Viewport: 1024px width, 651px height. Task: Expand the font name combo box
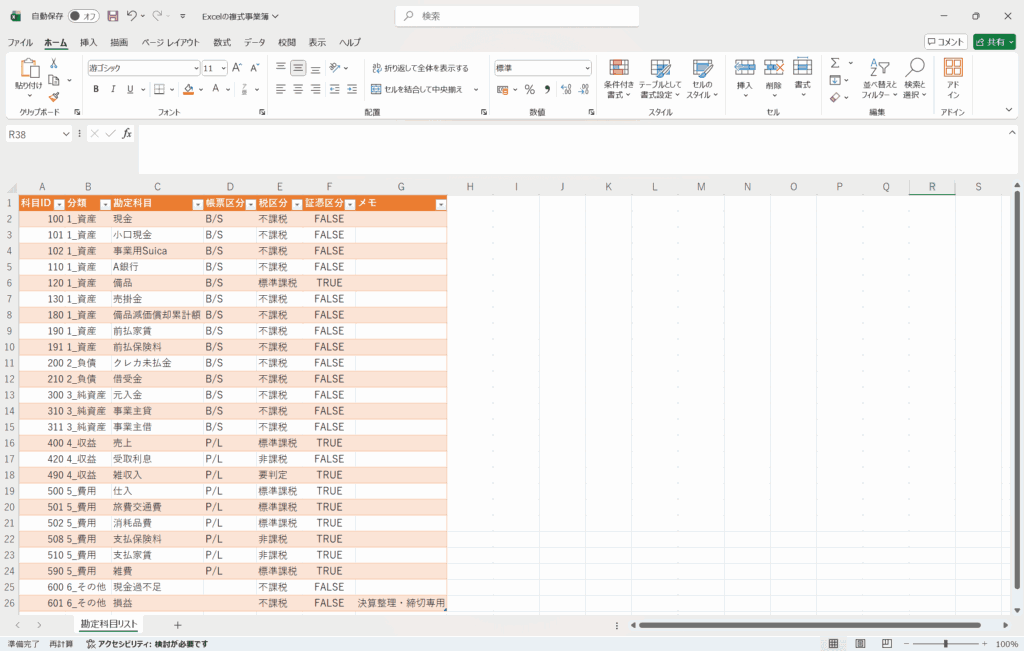[196, 68]
